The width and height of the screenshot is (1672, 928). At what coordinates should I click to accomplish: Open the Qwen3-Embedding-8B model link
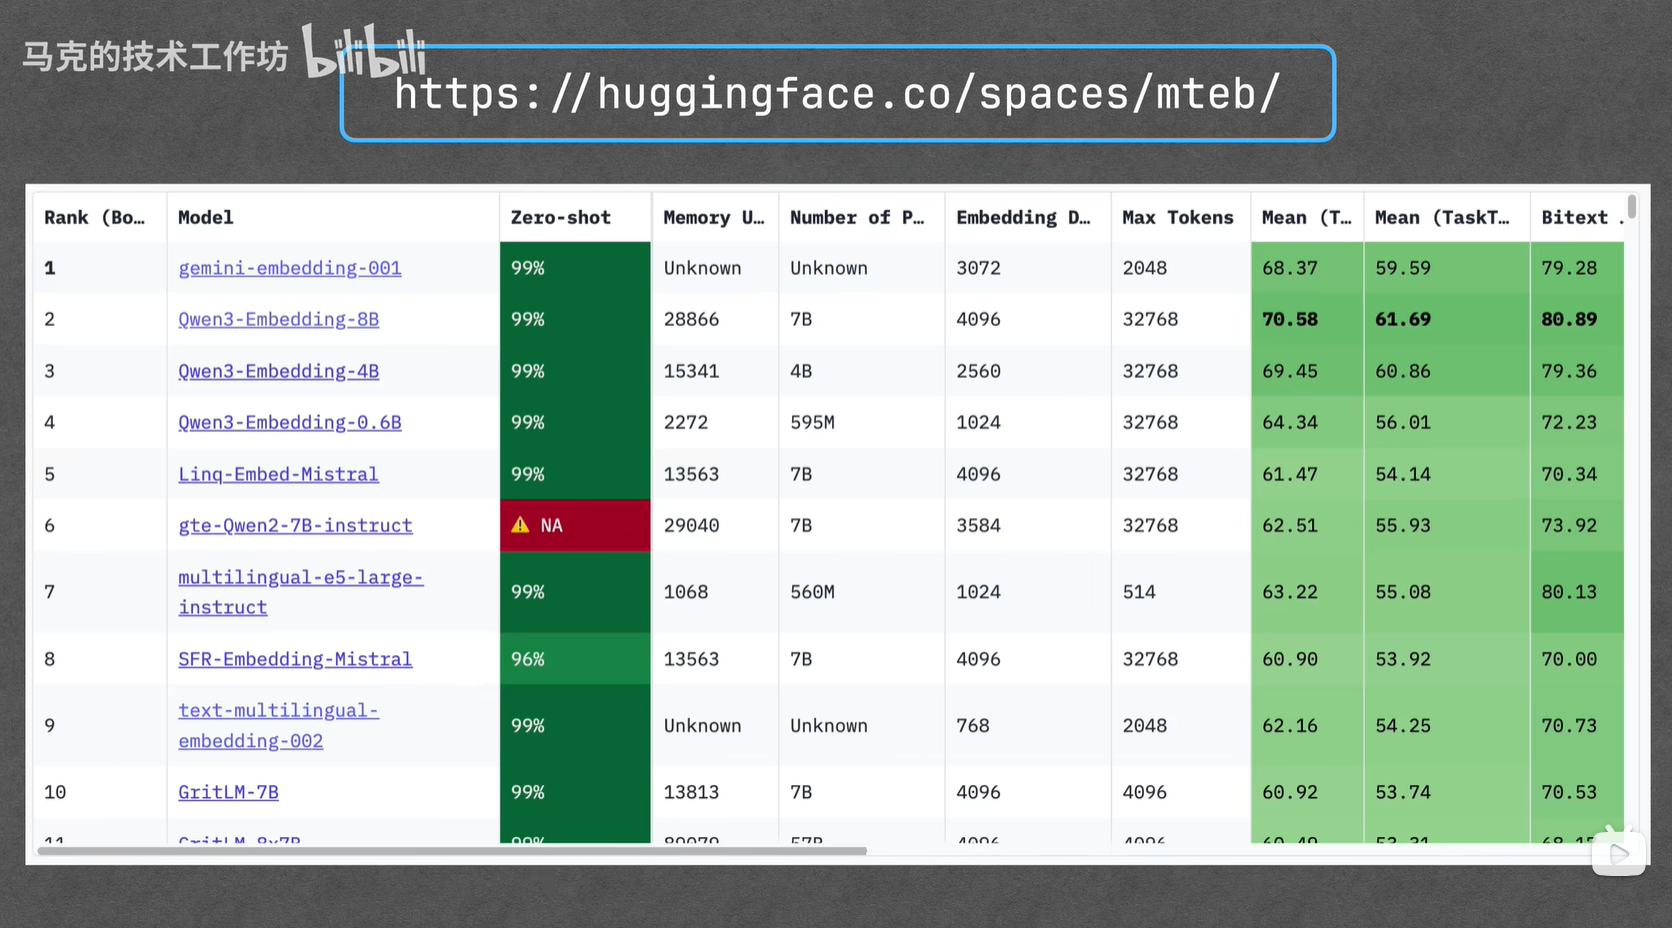279,319
